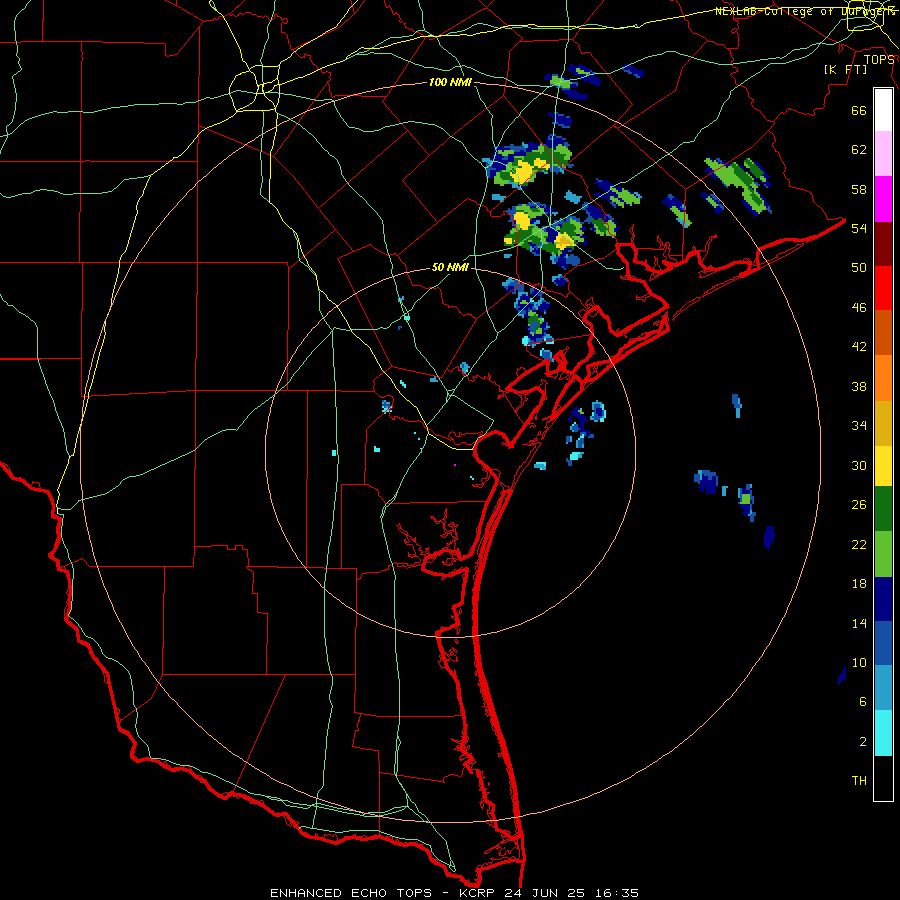Choose the navy blue legend color band
Image resolution: width=900 pixels, height=900 pixels.
coord(883,599)
